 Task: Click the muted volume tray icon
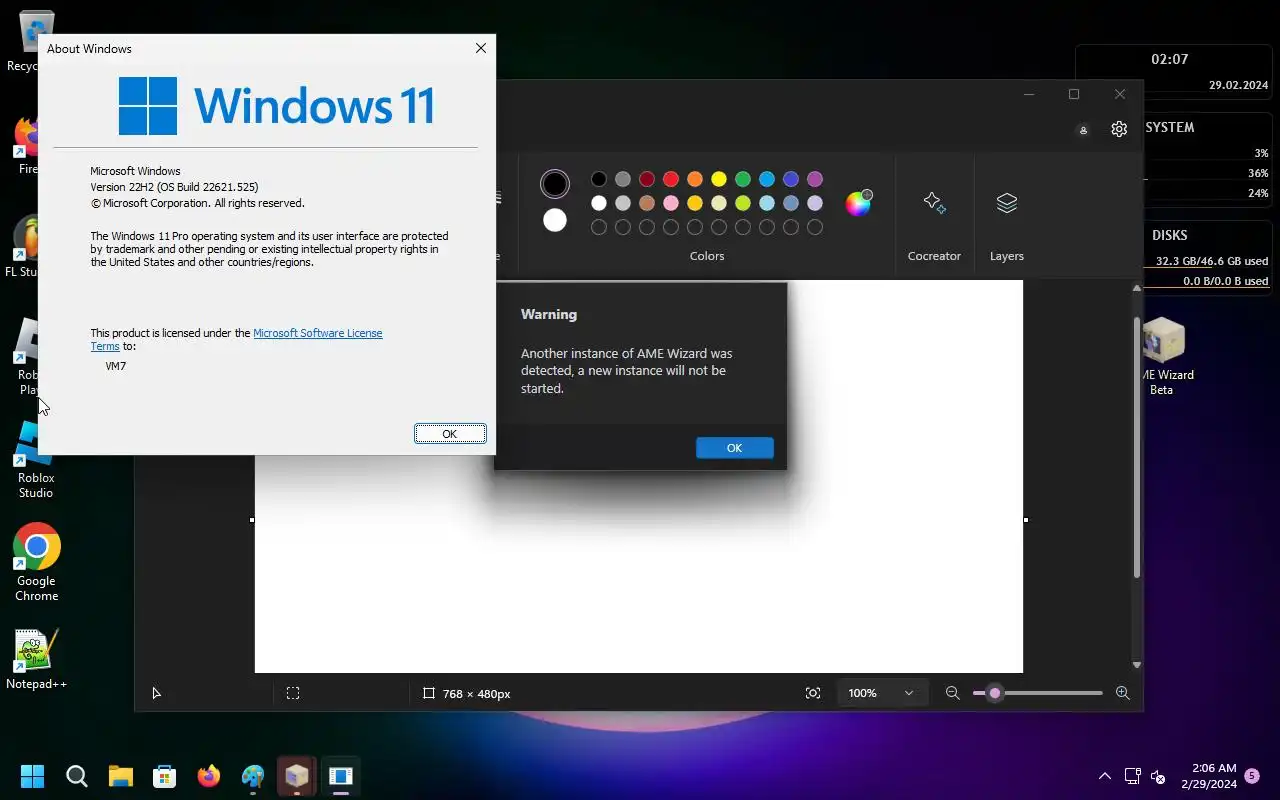[1158, 776]
